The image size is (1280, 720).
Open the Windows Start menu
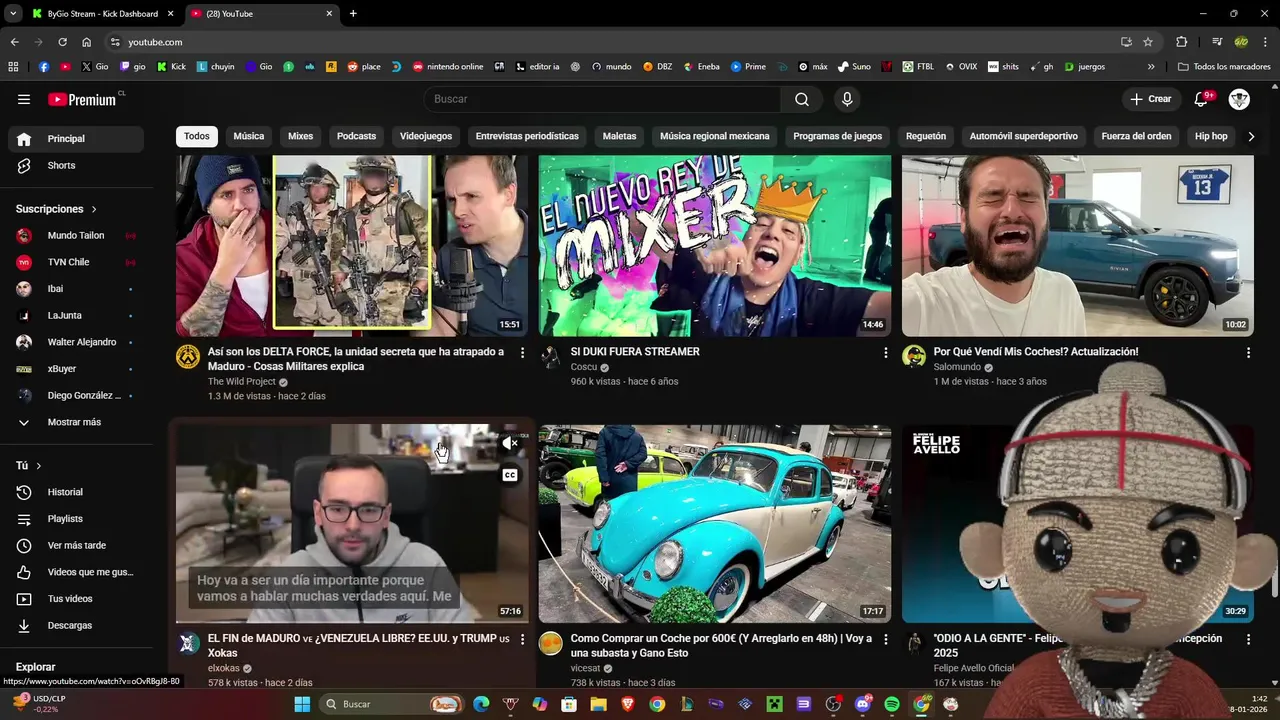[302, 704]
